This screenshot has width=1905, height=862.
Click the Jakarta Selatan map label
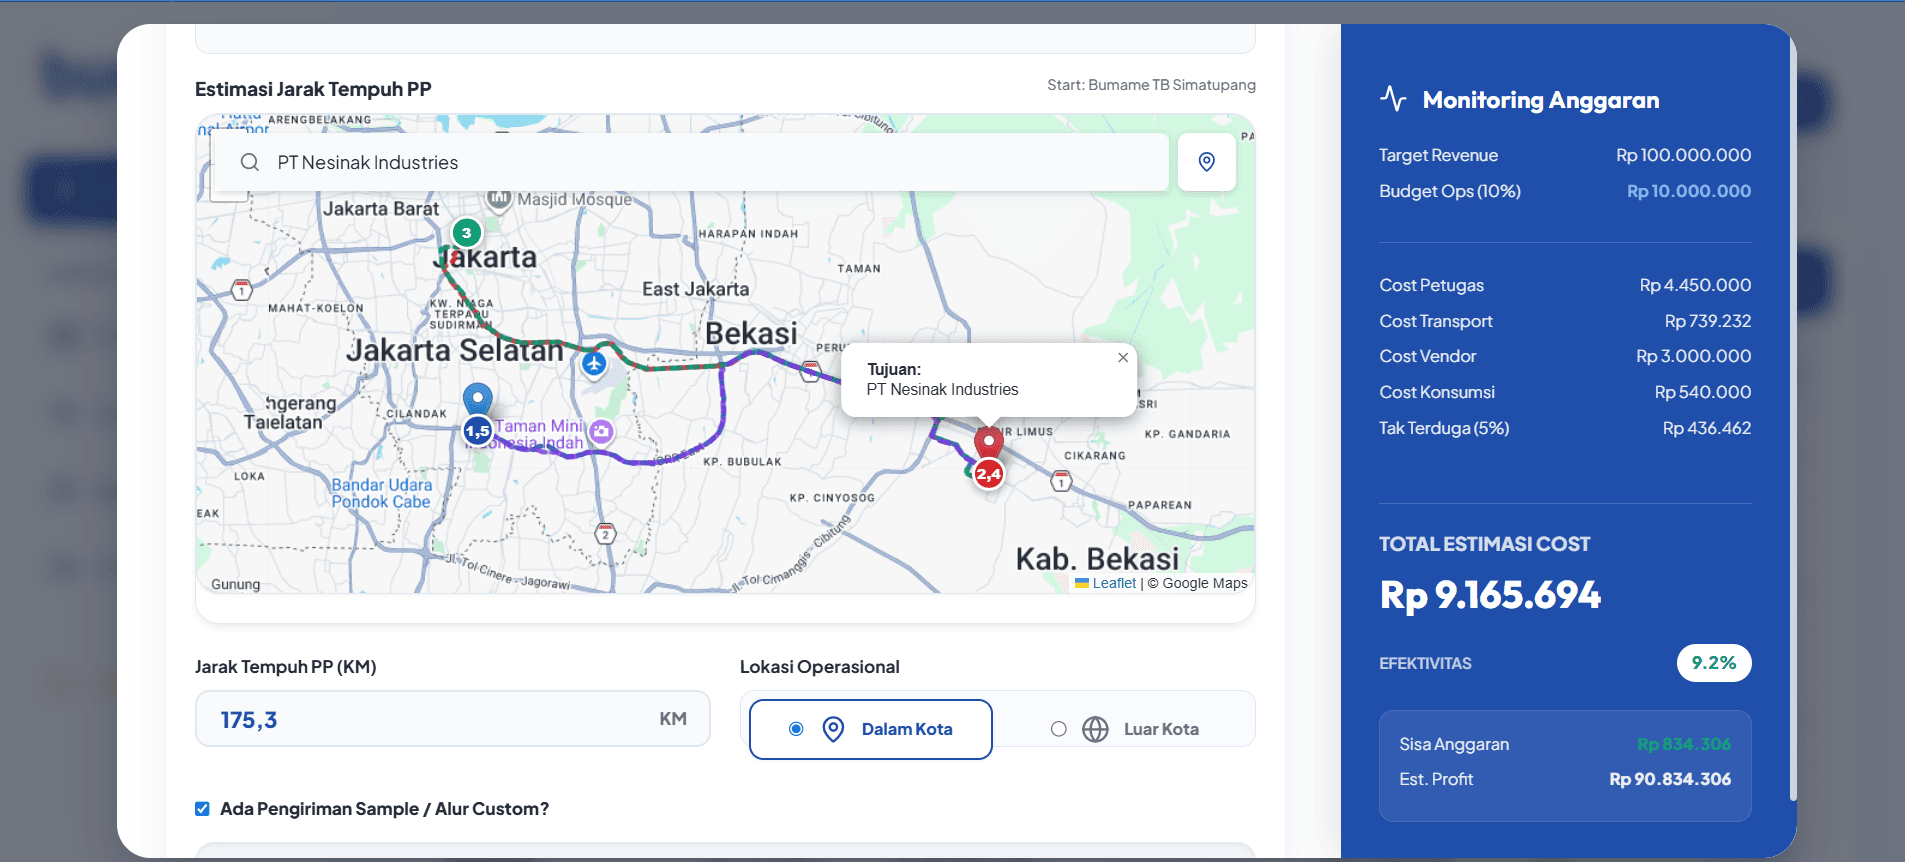point(455,350)
